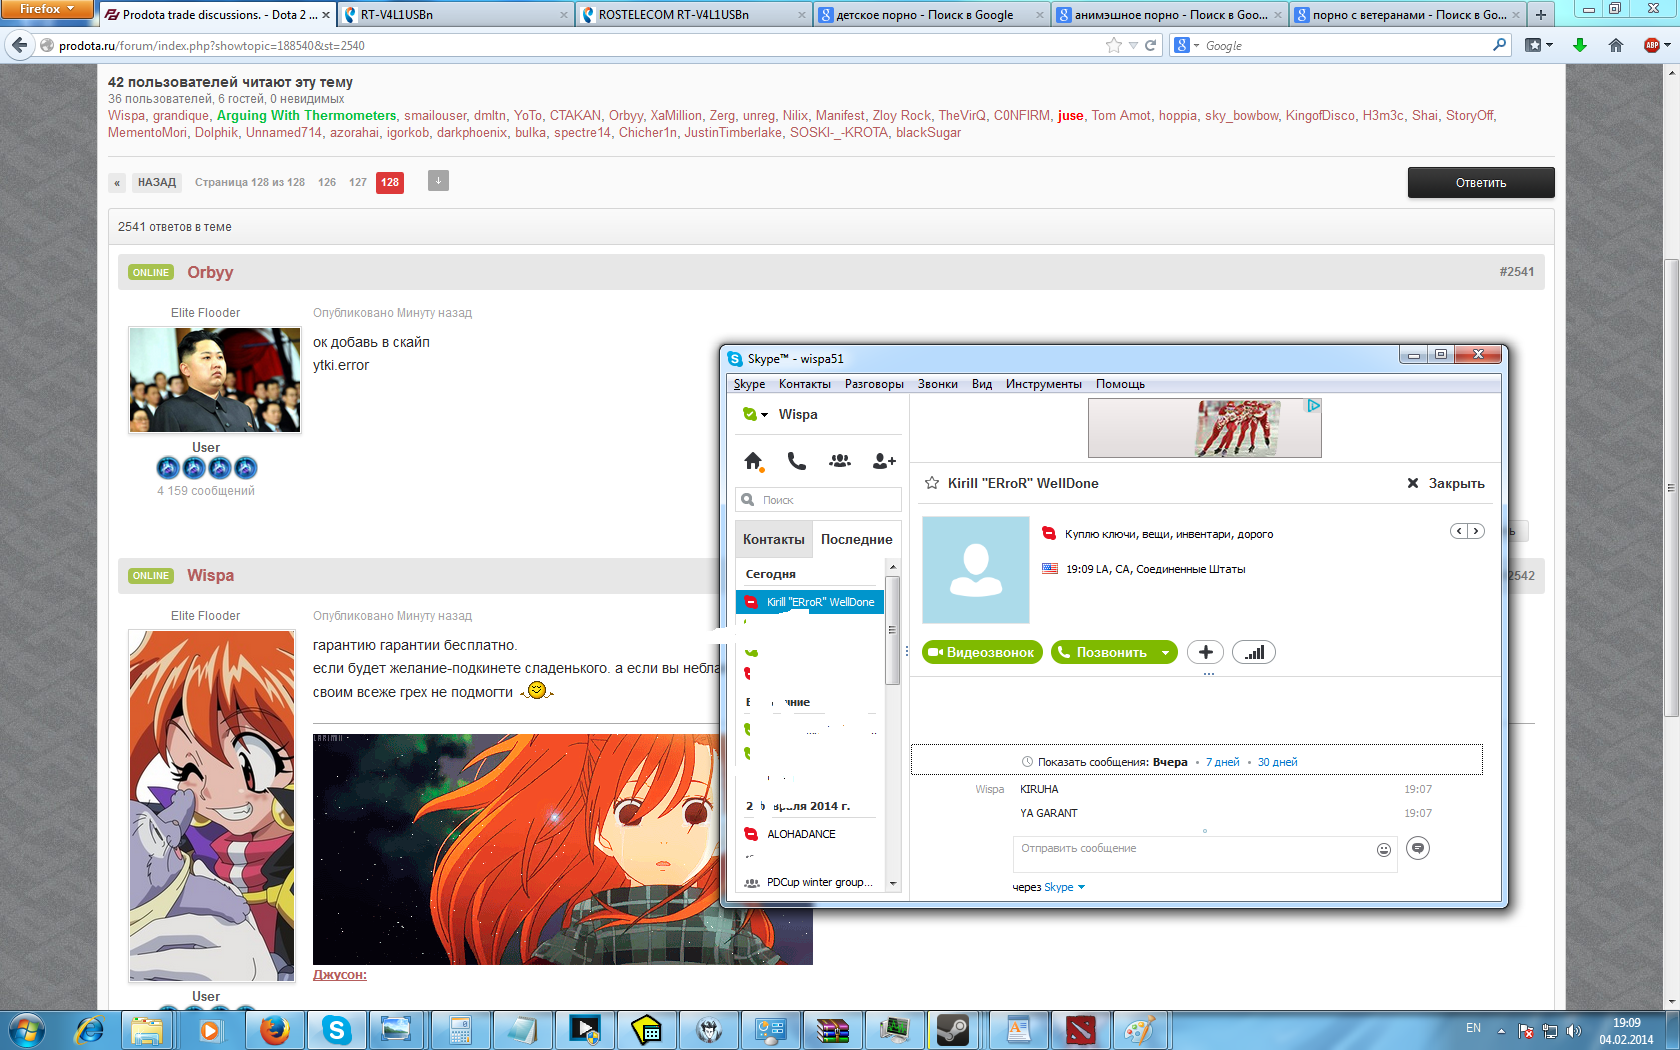Open the dropdown arrow on Позвонить button
The height and width of the screenshot is (1050, 1680).
1165,653
